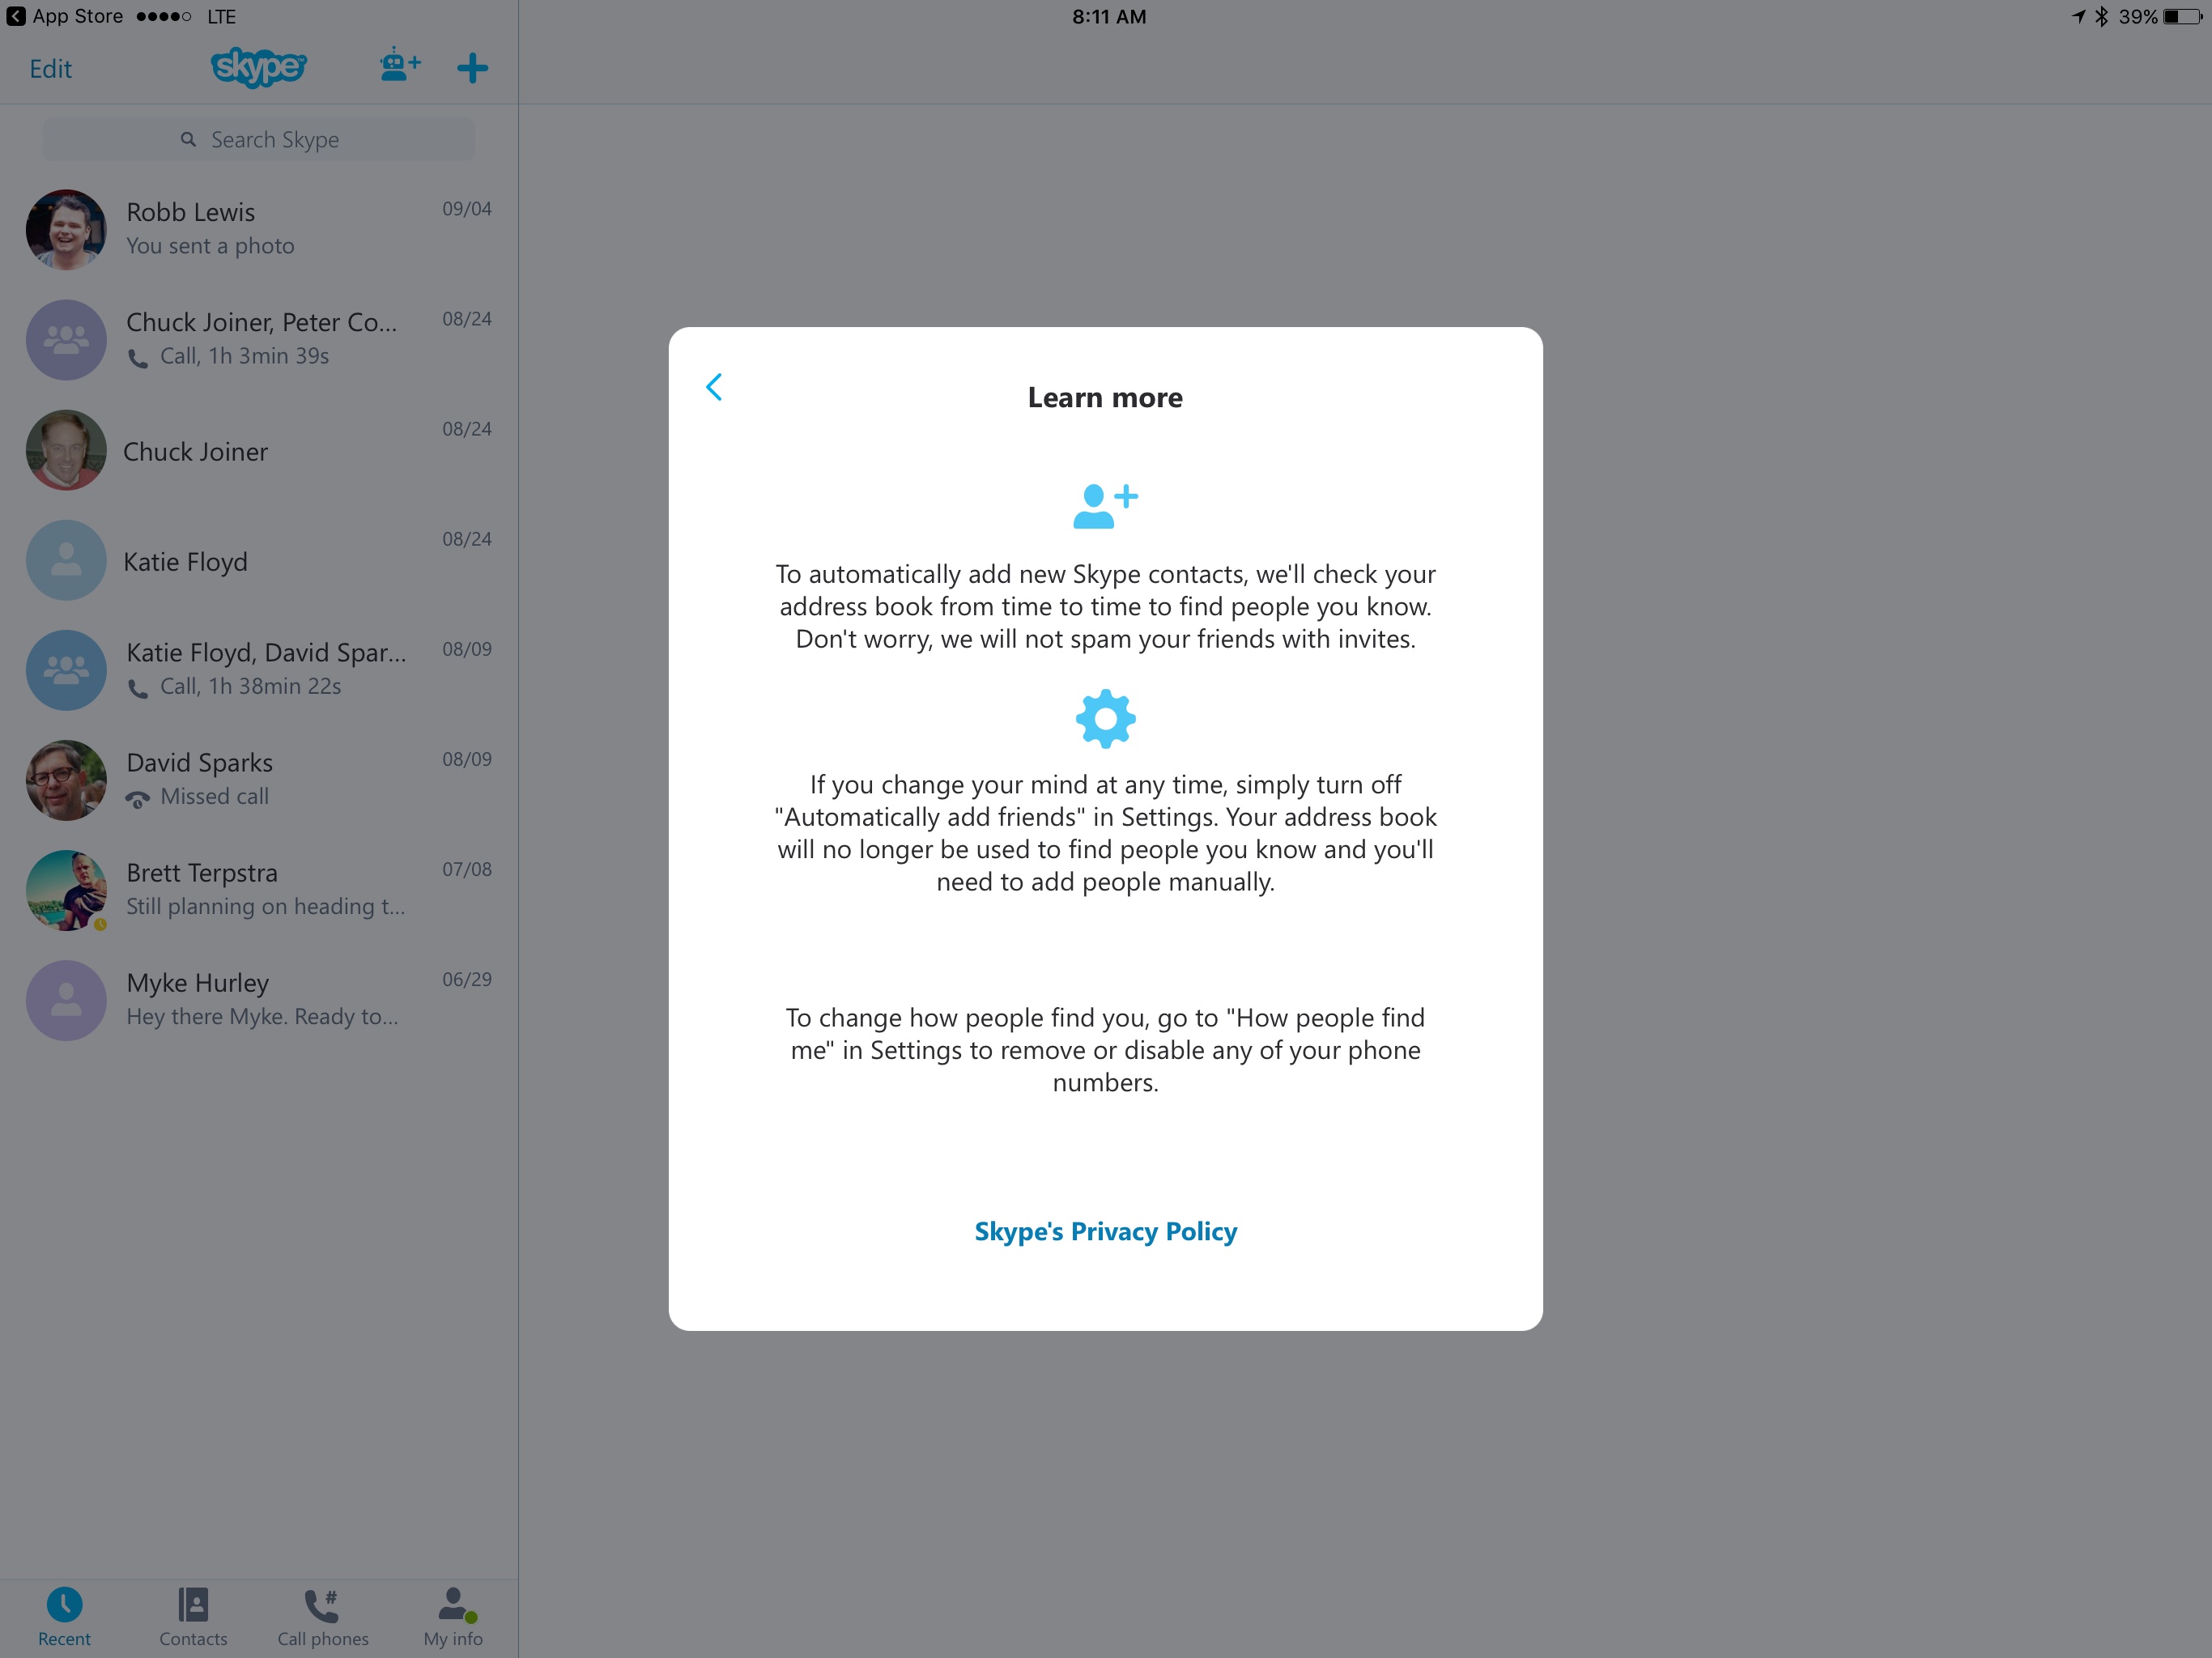The height and width of the screenshot is (1658, 2212).
Task: Open the Call phones tab
Action: pos(322,1615)
